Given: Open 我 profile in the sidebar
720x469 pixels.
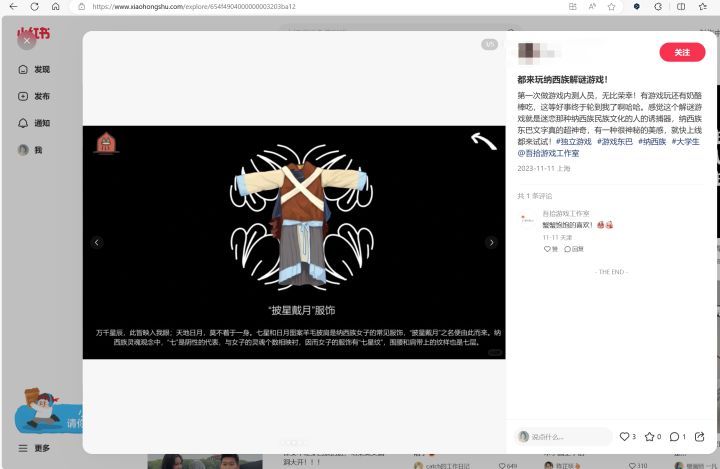Looking at the screenshot, I should 30,150.
